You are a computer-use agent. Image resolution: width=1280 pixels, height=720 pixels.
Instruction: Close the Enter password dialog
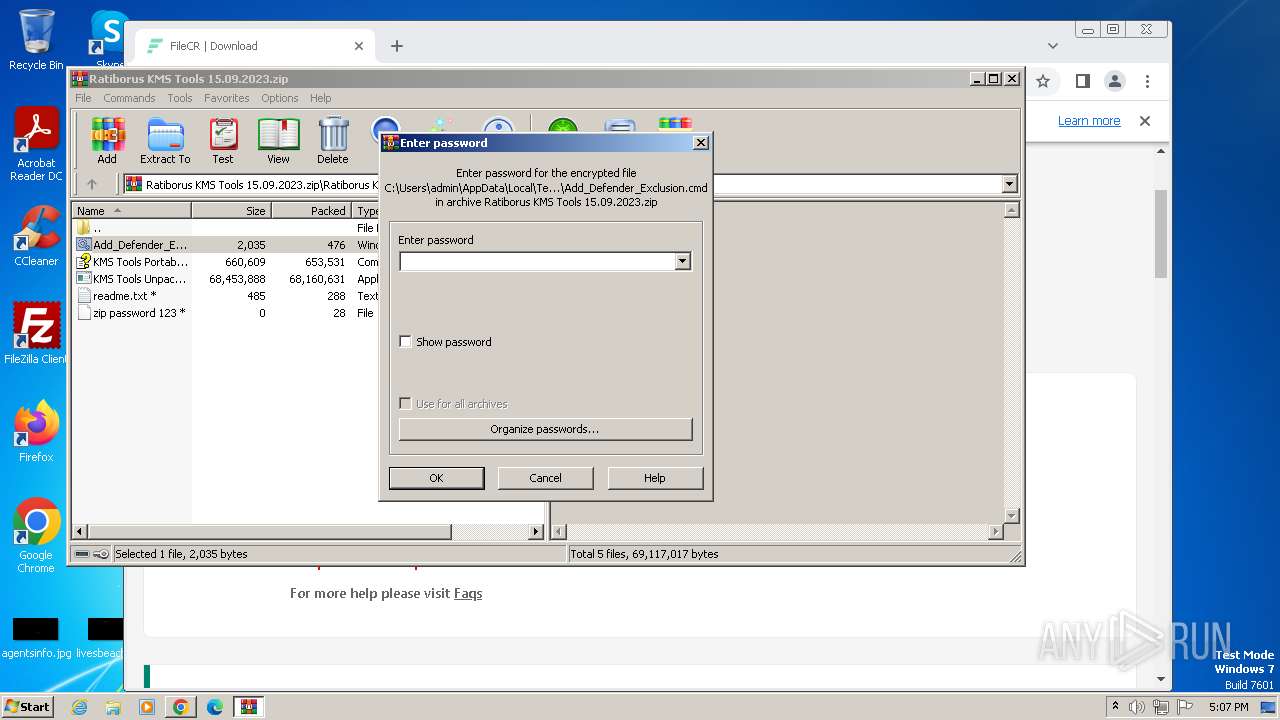click(x=701, y=143)
